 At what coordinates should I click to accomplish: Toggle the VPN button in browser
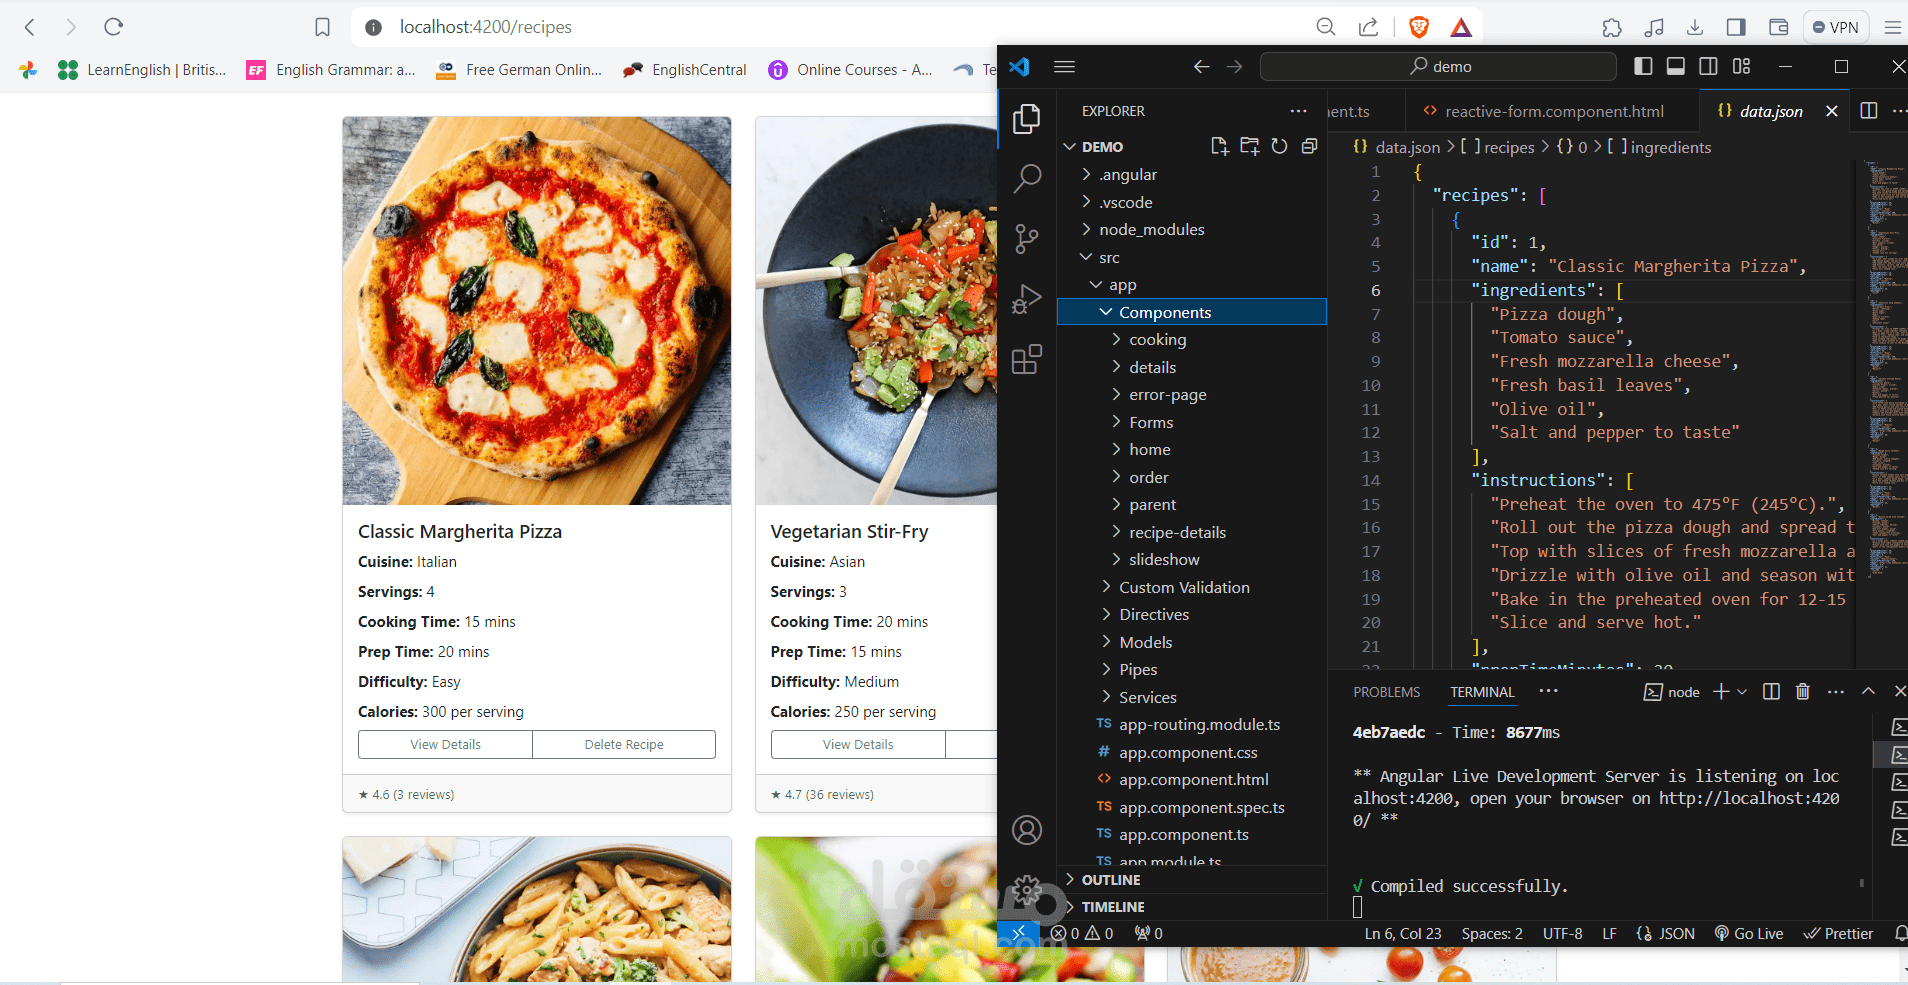tap(1835, 27)
